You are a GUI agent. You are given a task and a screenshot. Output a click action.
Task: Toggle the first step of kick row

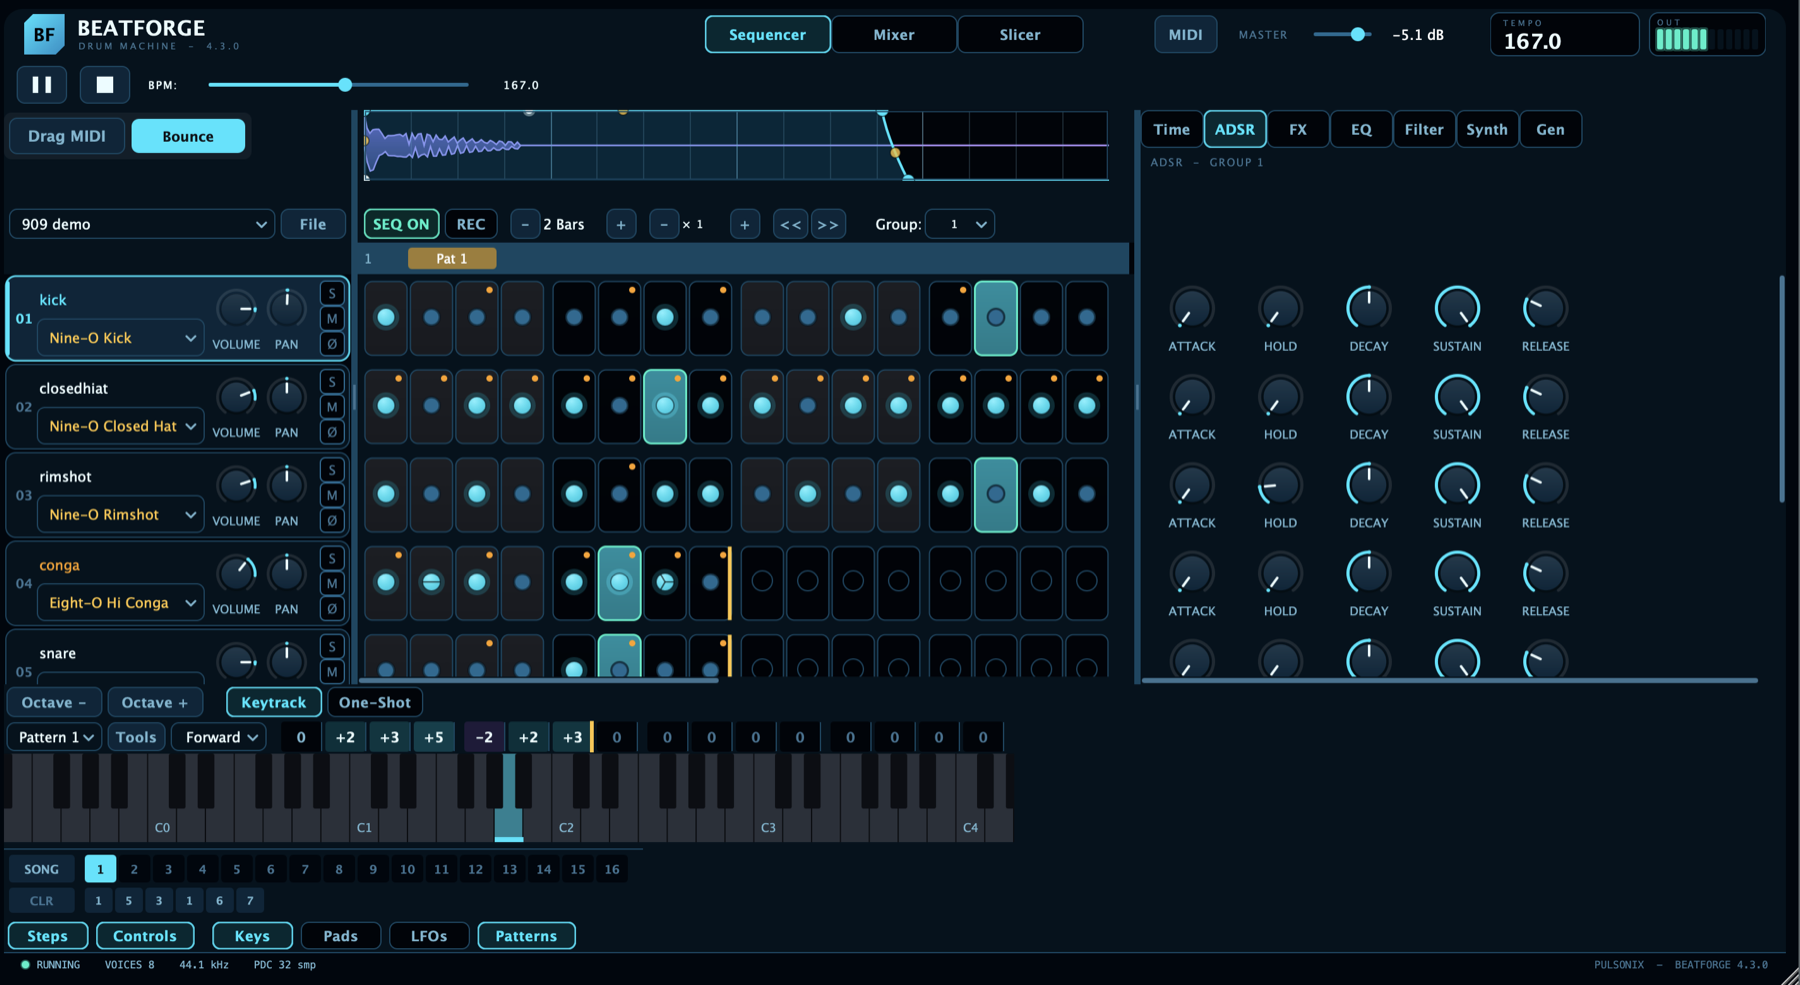point(386,318)
